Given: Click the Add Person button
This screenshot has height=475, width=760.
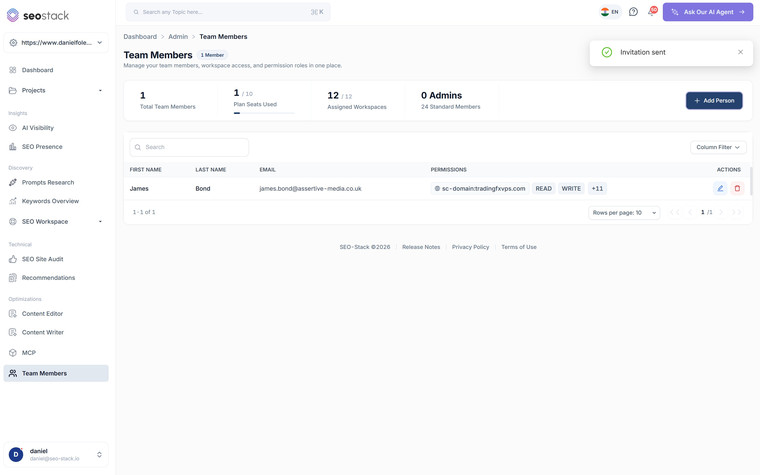Looking at the screenshot, I should pos(714,101).
